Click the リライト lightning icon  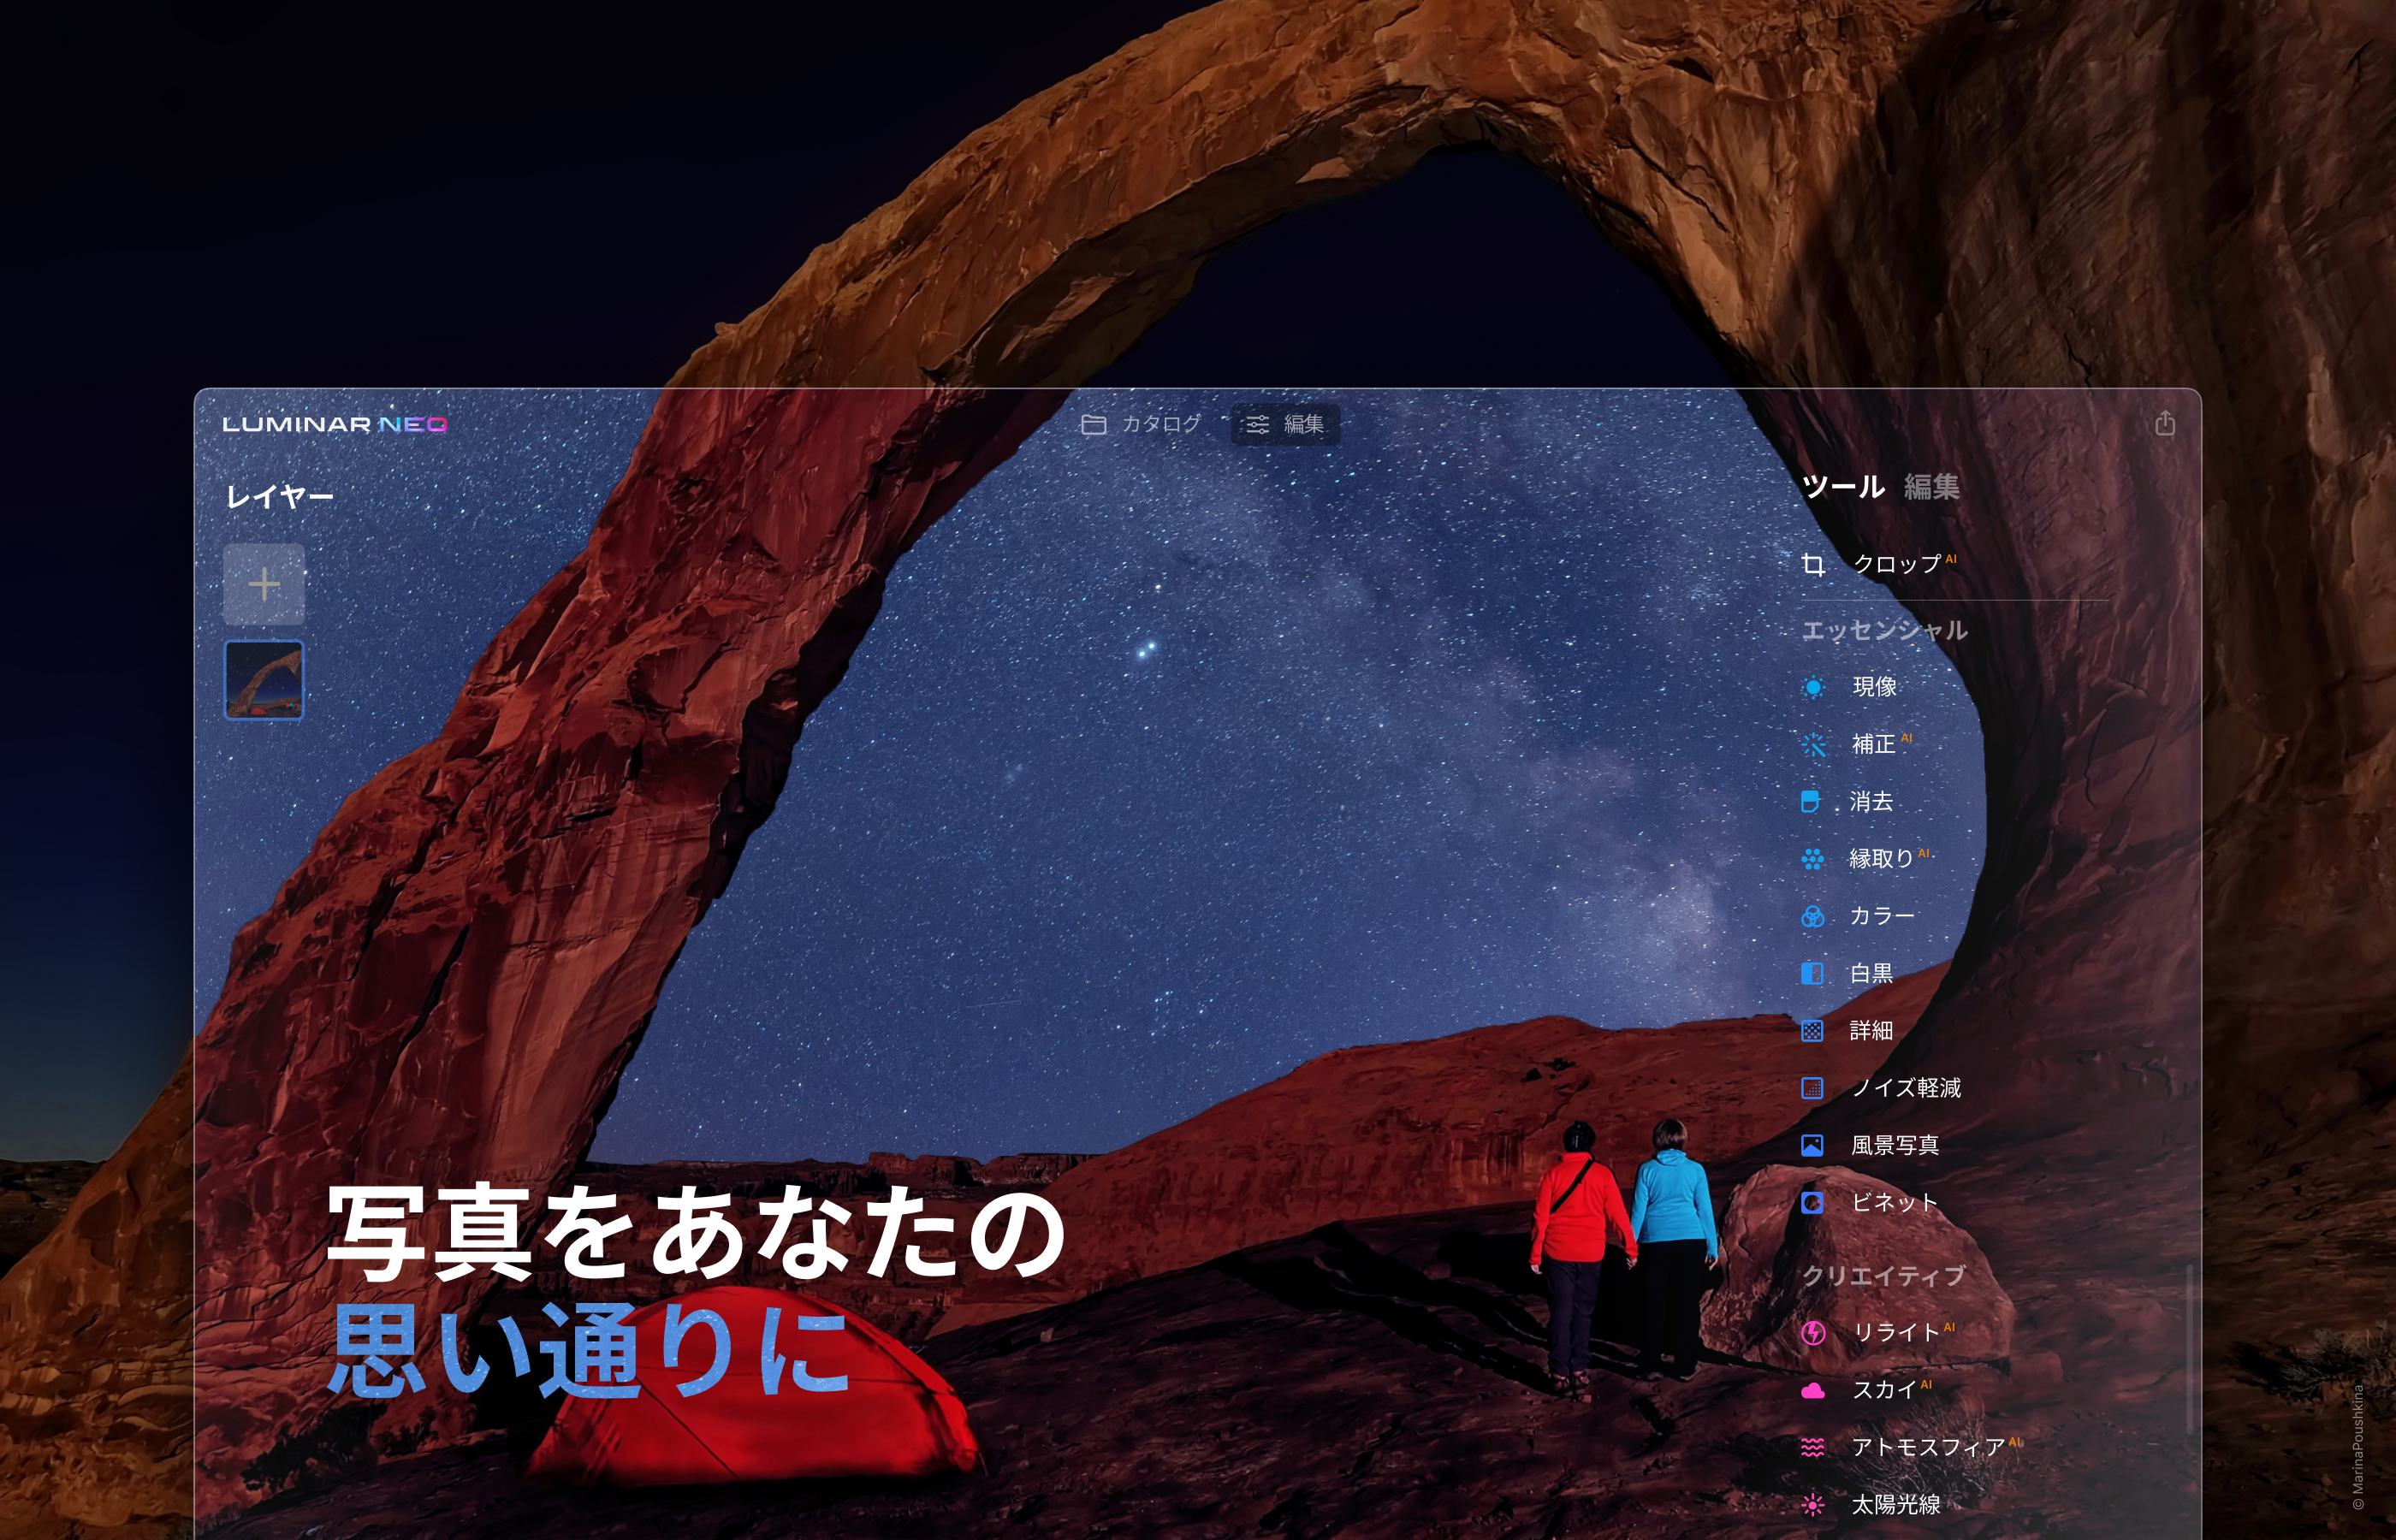pyautogui.click(x=1813, y=1333)
